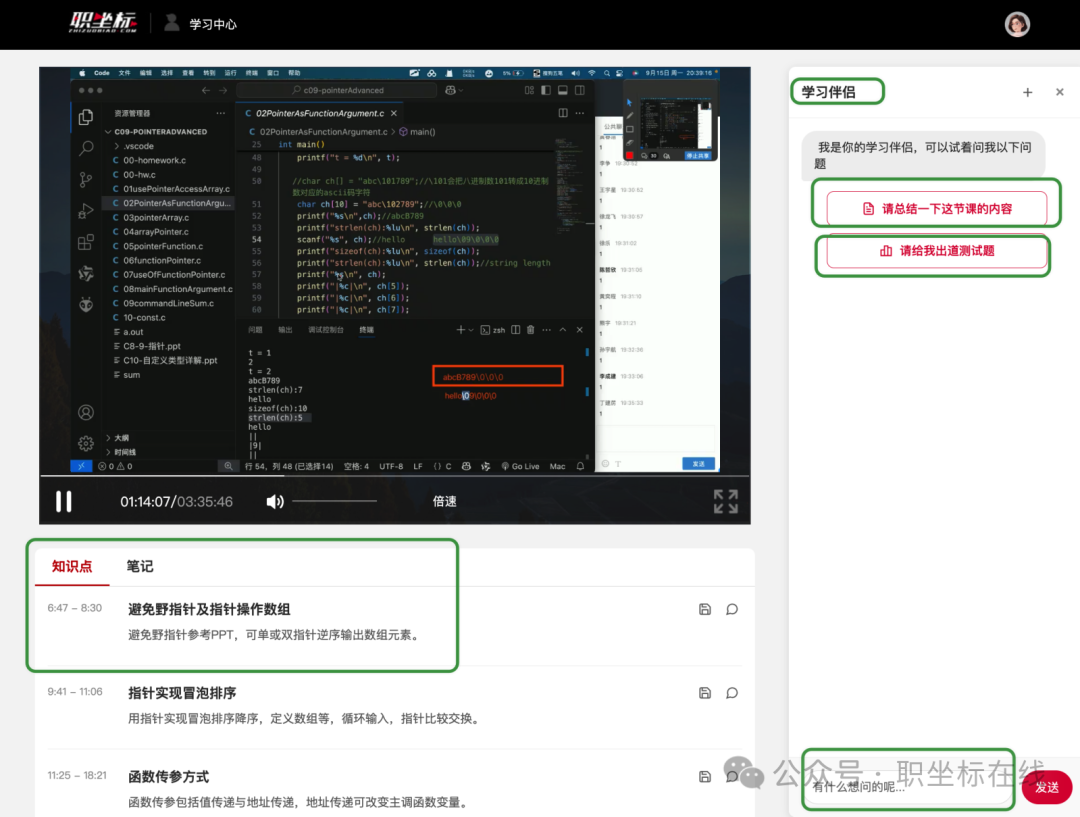Select 03pointerArray.c in the video's file tree
This screenshot has height=817, width=1080.
coord(156,217)
